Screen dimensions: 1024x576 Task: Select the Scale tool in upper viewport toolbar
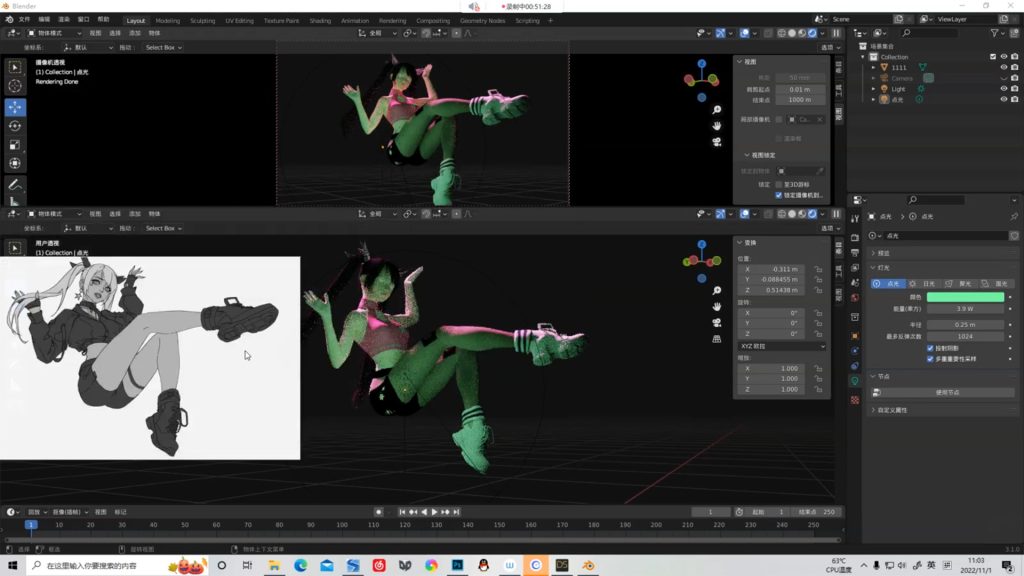point(15,144)
